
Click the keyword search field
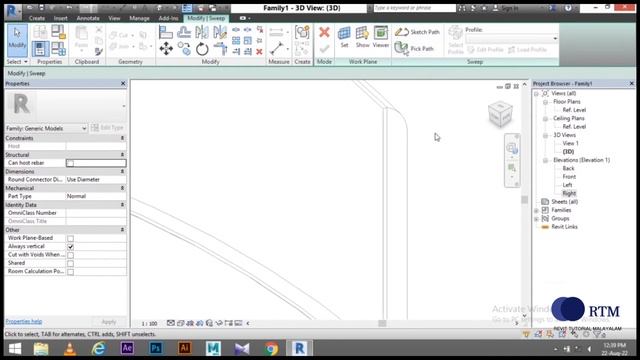[x=415, y=8]
